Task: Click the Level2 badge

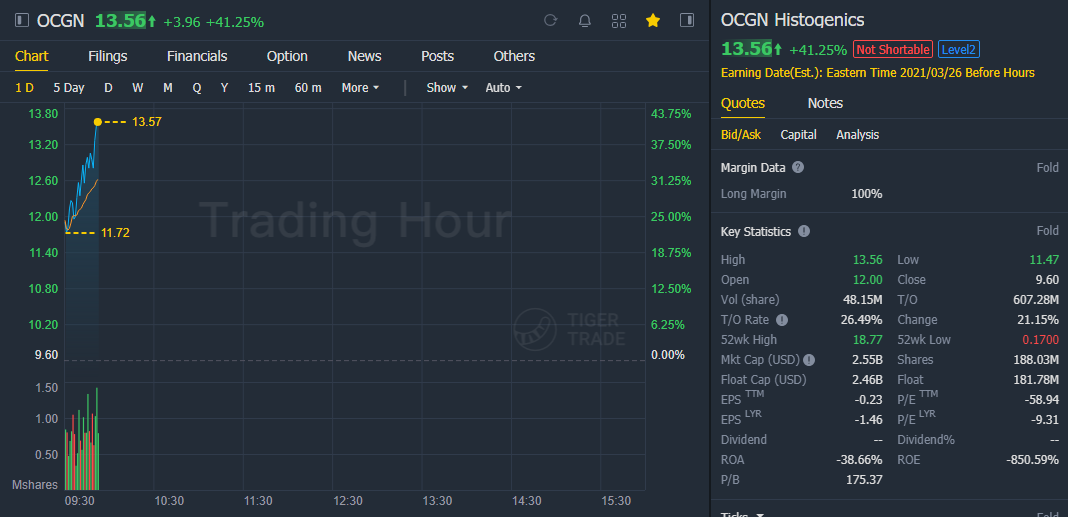Action: click(959, 49)
